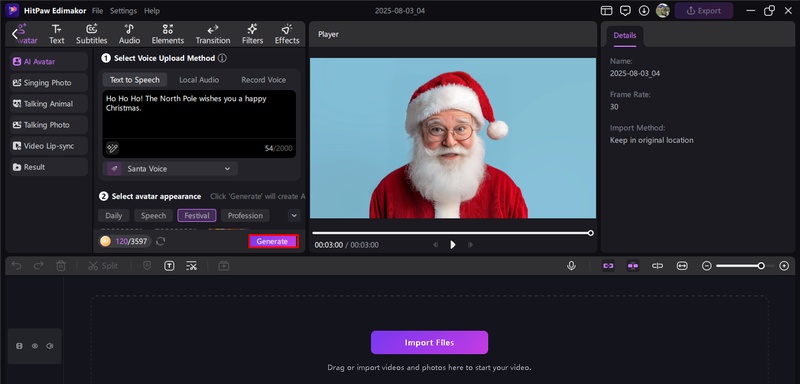The height and width of the screenshot is (384, 800).
Task: Click the trash delete icon
Action: 61,266
